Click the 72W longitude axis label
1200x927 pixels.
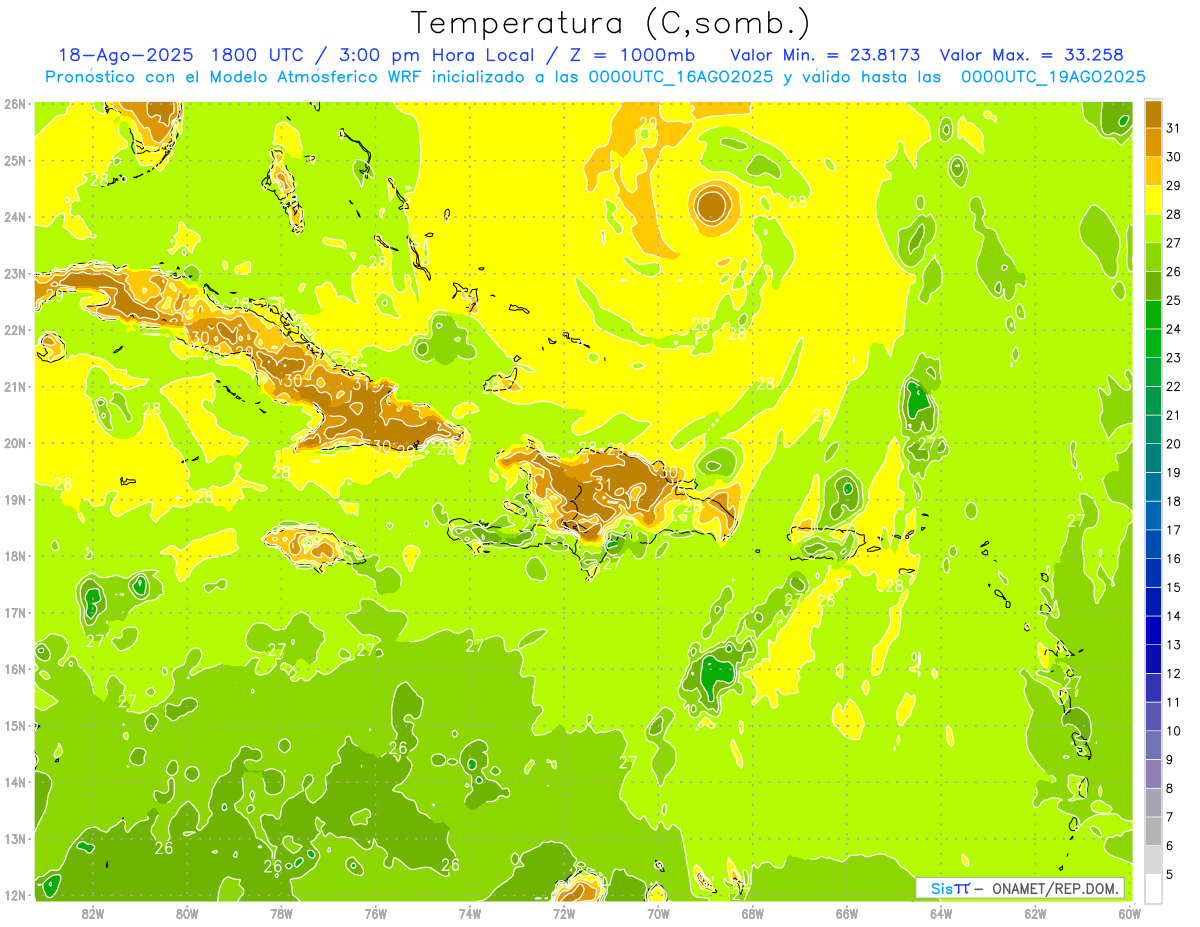pos(564,913)
